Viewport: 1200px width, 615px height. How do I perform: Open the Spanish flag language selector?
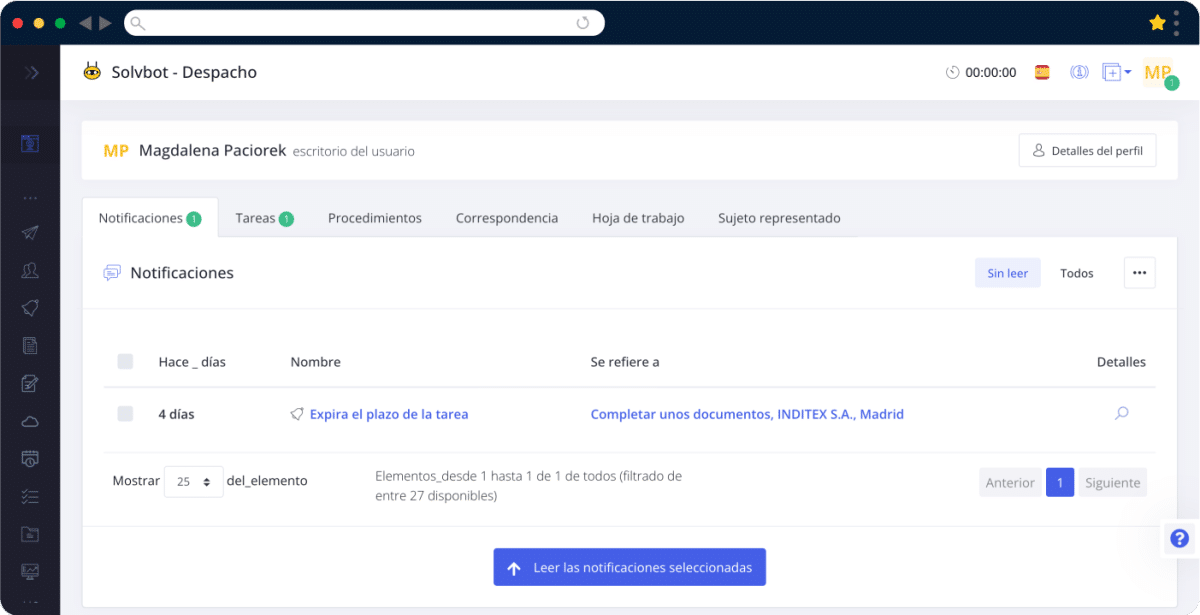point(1042,72)
